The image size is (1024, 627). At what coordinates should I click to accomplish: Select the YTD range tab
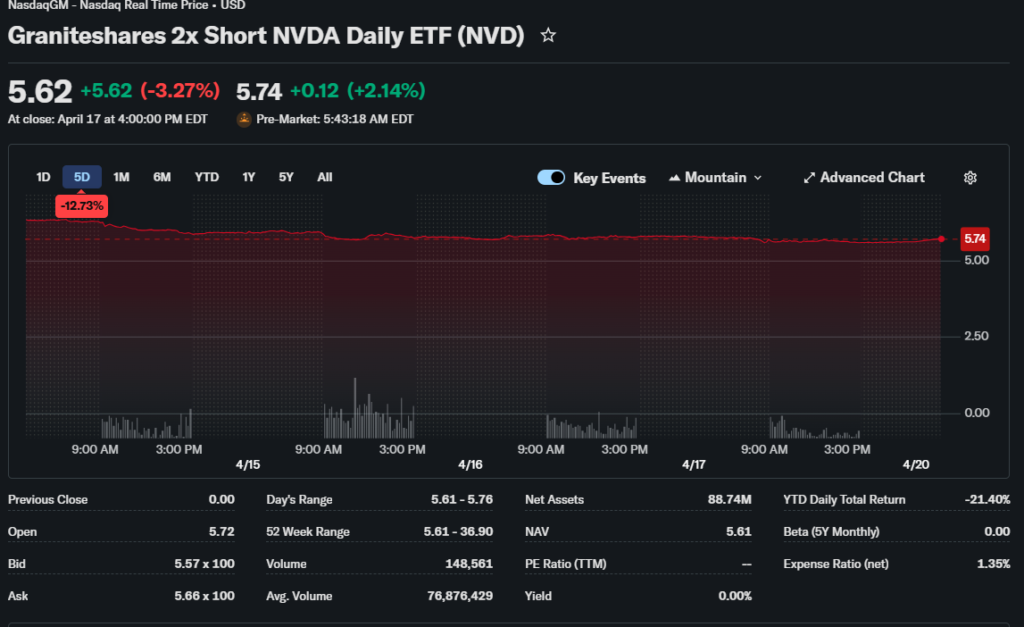click(206, 178)
